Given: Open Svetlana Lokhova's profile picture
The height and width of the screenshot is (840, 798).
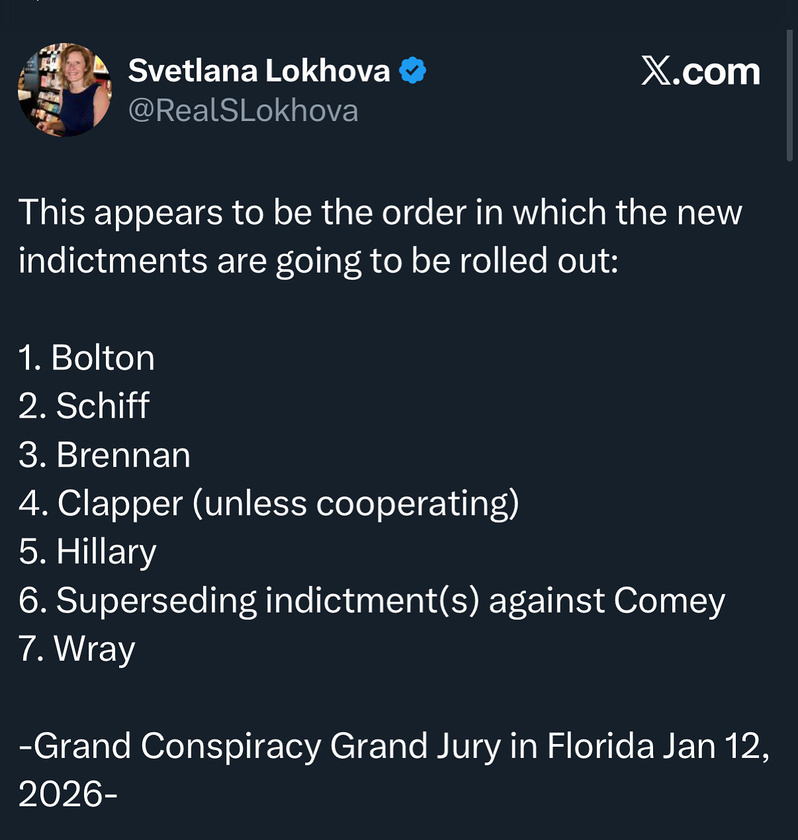Looking at the screenshot, I should click(x=64, y=89).
